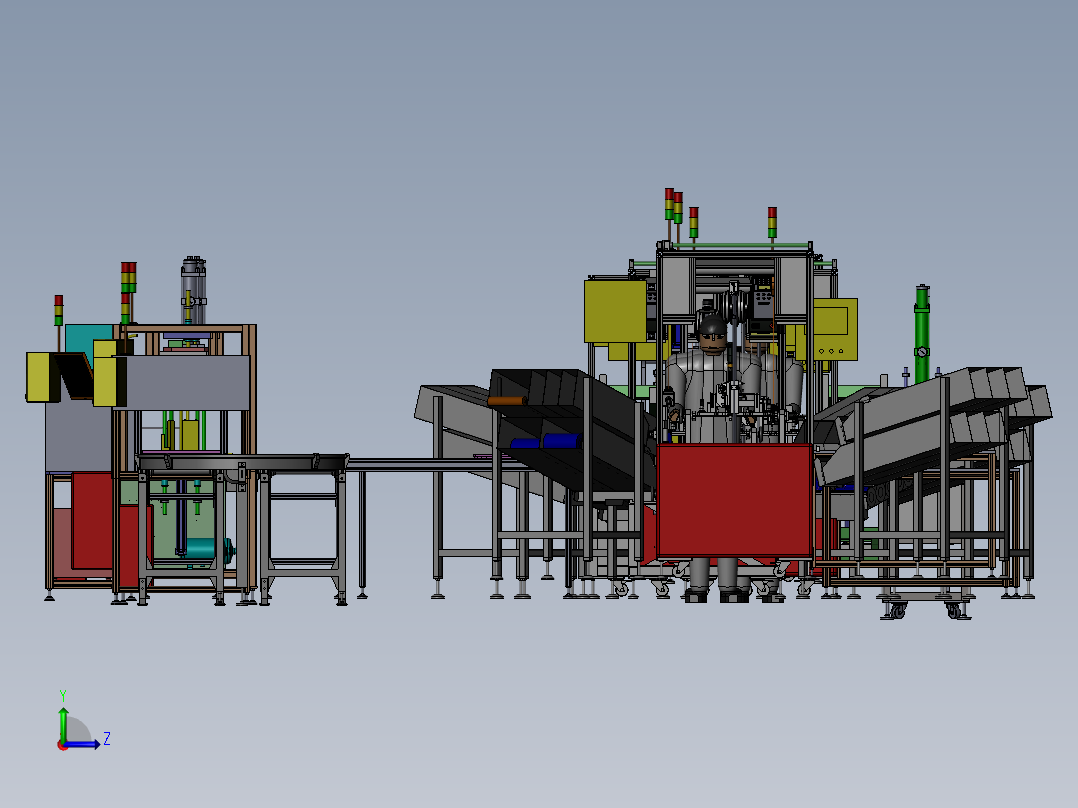The height and width of the screenshot is (808, 1078).
Task: Select the transparent pneumatic cylinder atop the left machine
Action: (x=193, y=290)
